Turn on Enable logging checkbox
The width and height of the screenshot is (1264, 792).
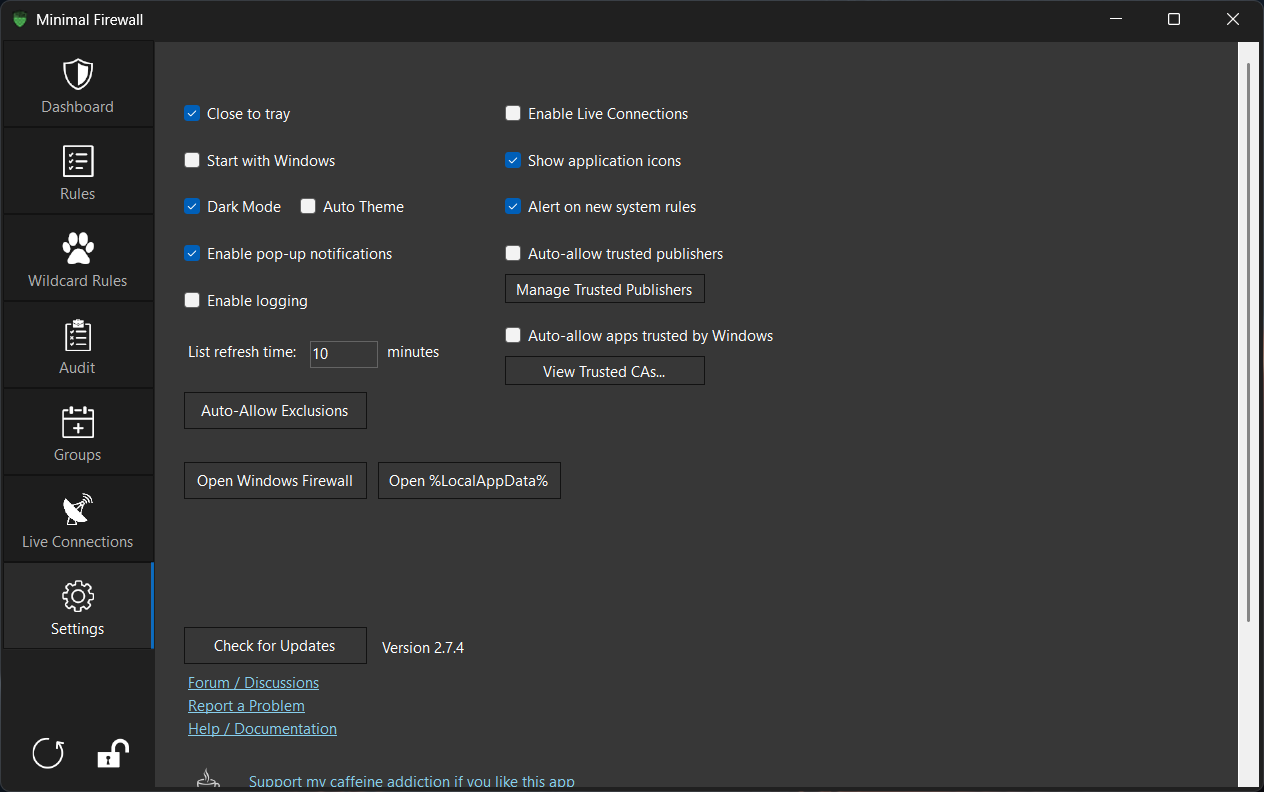[192, 300]
